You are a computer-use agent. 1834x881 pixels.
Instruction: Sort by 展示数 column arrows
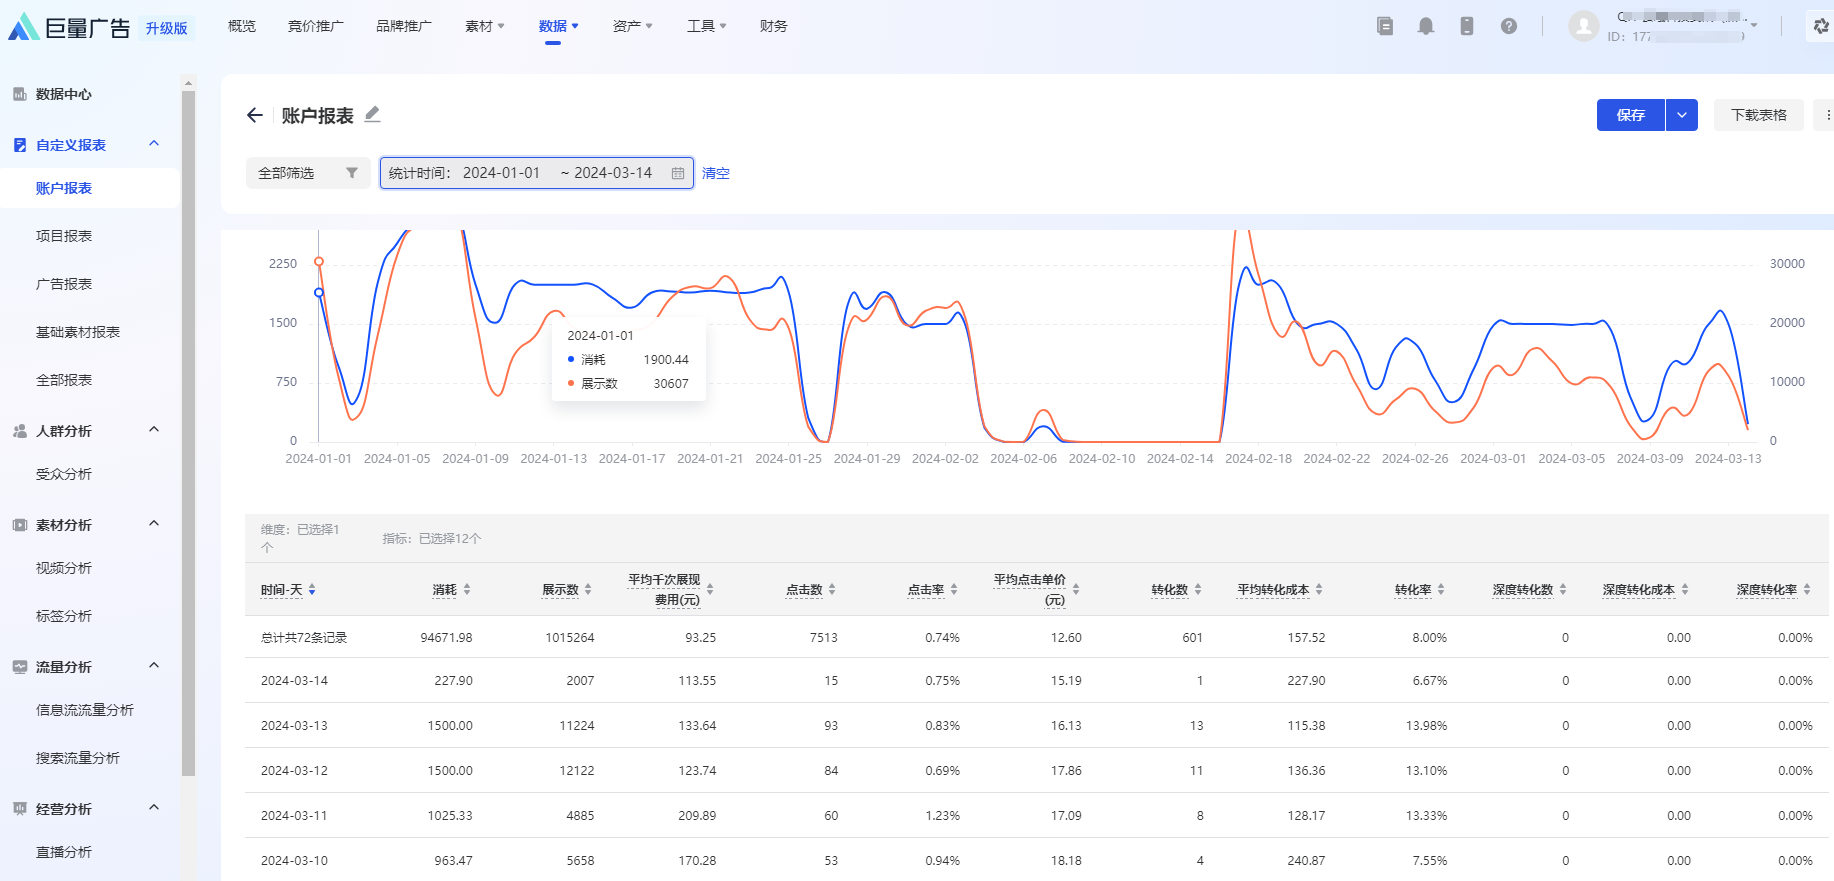pos(588,590)
